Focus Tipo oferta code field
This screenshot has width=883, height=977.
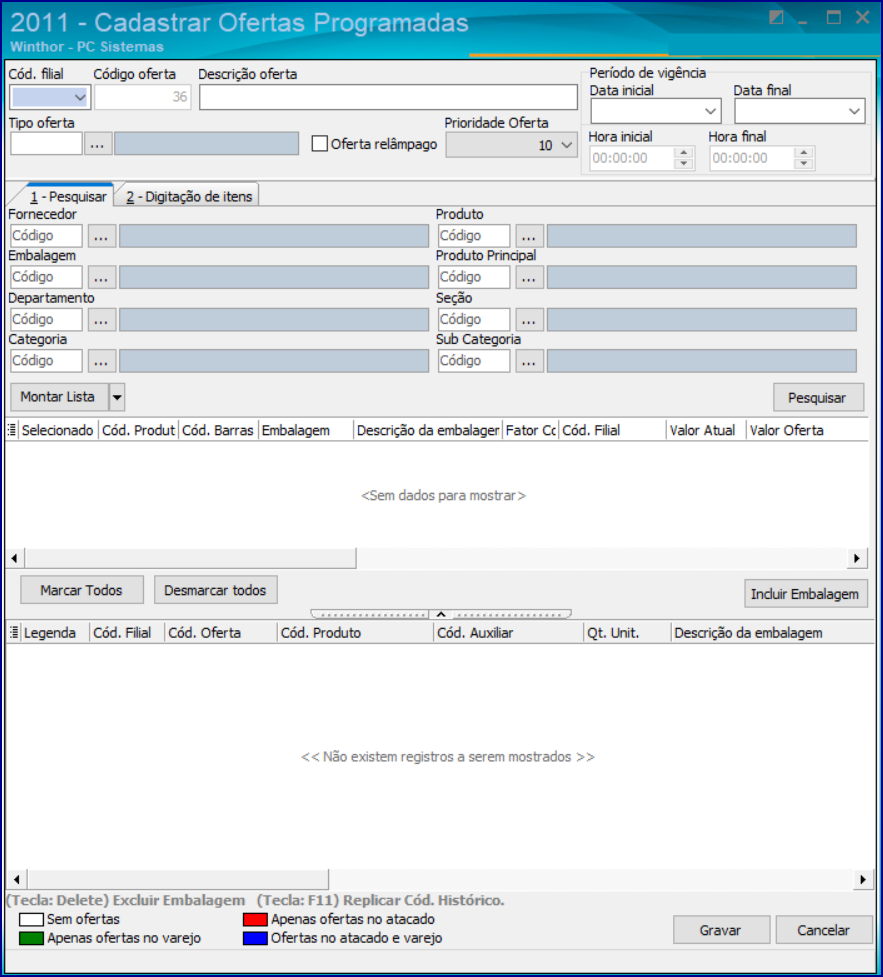click(46, 144)
